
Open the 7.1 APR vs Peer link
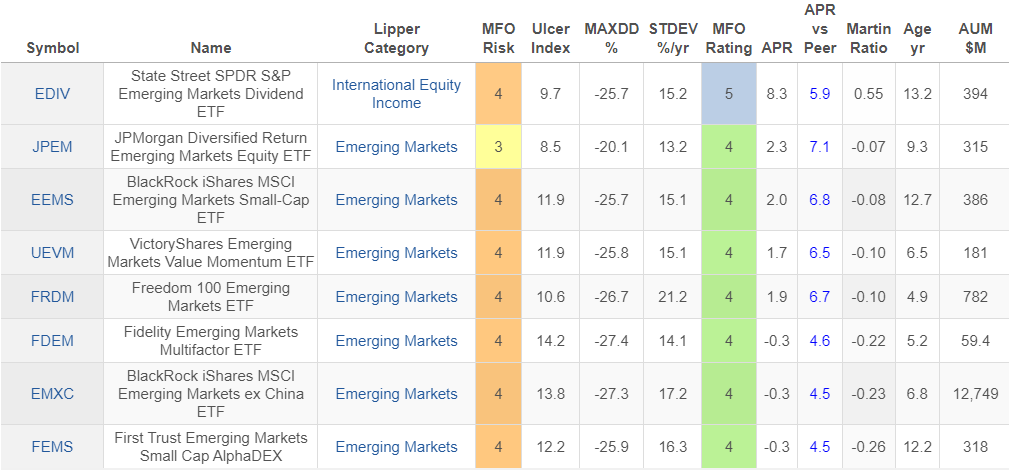click(820, 147)
